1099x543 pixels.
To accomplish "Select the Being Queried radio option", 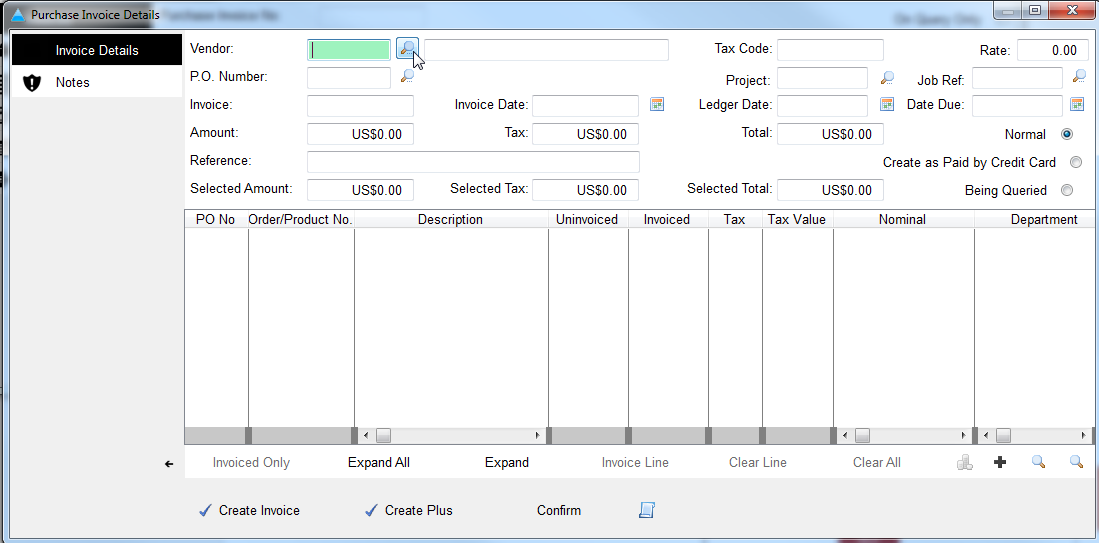I will [x=1067, y=190].
